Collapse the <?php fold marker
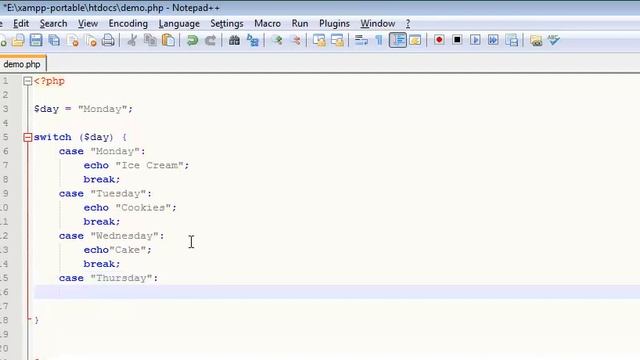This screenshot has width=640, height=360. point(27,81)
